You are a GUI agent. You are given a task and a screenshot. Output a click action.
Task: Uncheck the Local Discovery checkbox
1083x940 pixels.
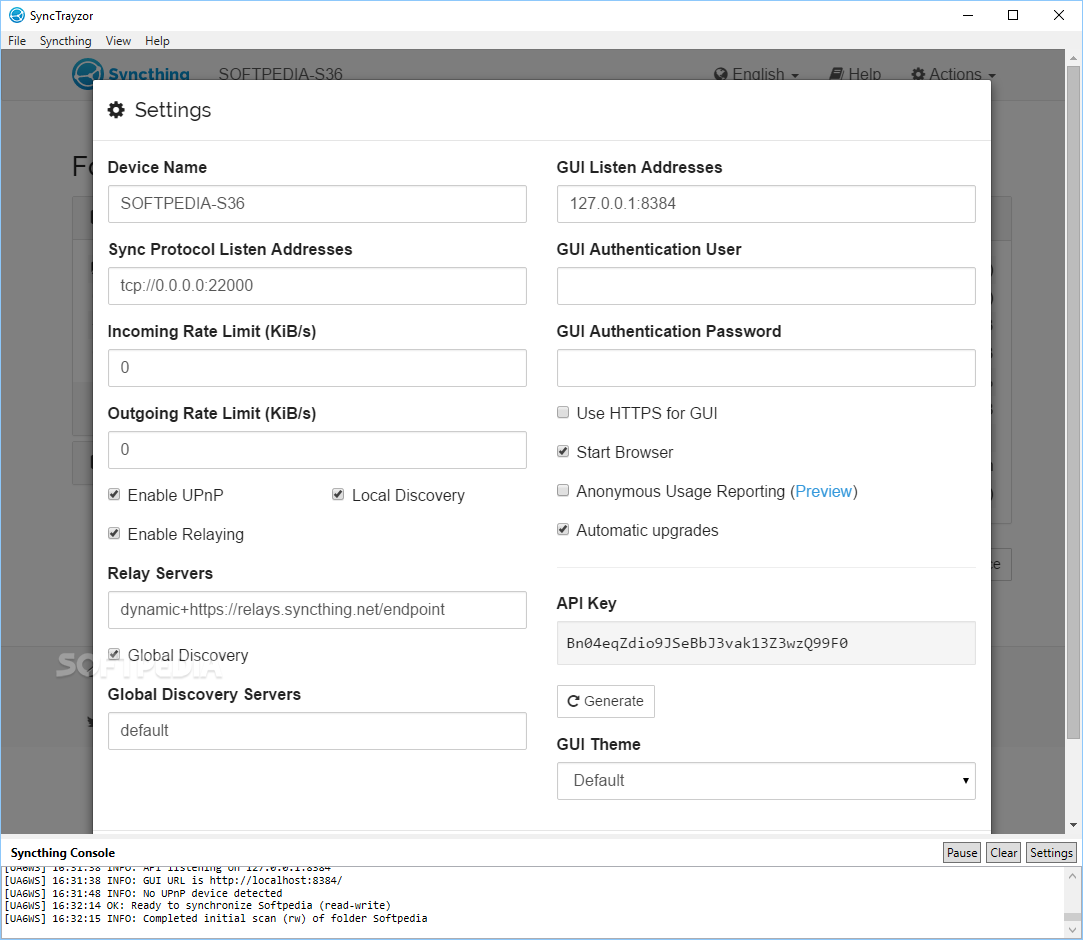338,495
